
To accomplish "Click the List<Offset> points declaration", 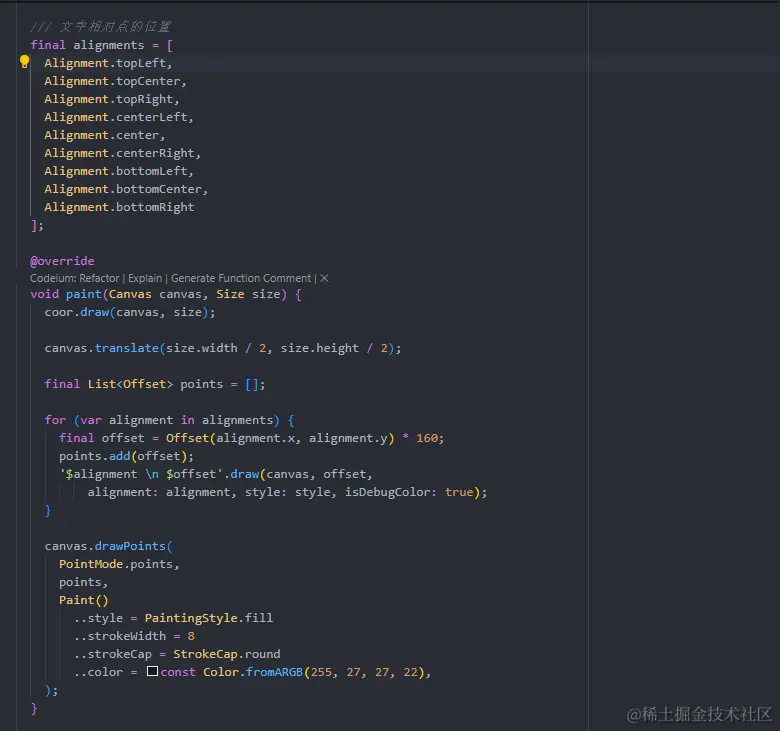I will (155, 384).
